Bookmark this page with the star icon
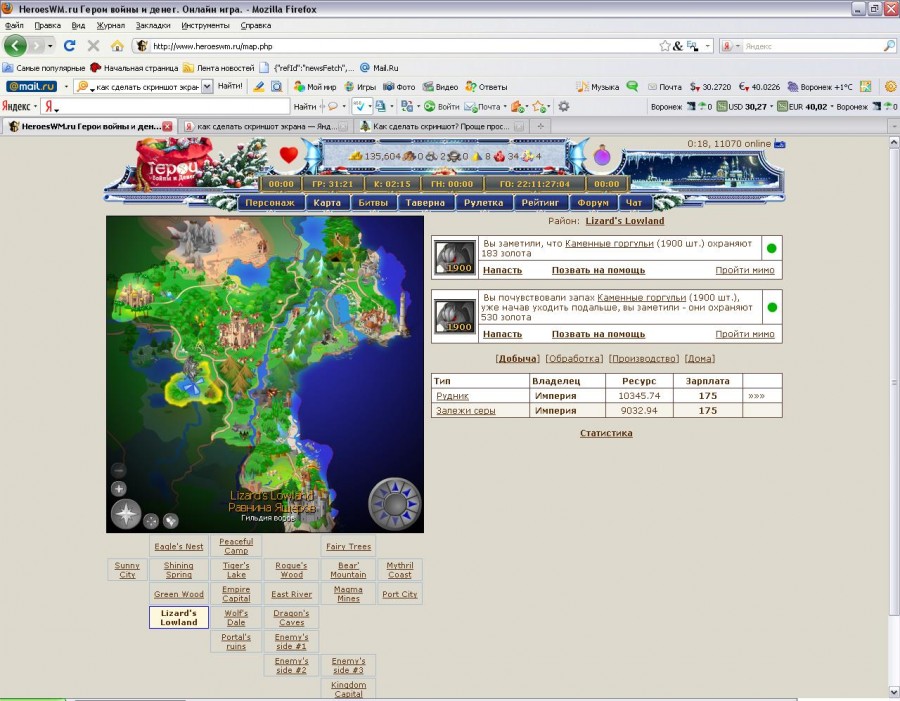The width and height of the screenshot is (900, 701). tap(665, 46)
